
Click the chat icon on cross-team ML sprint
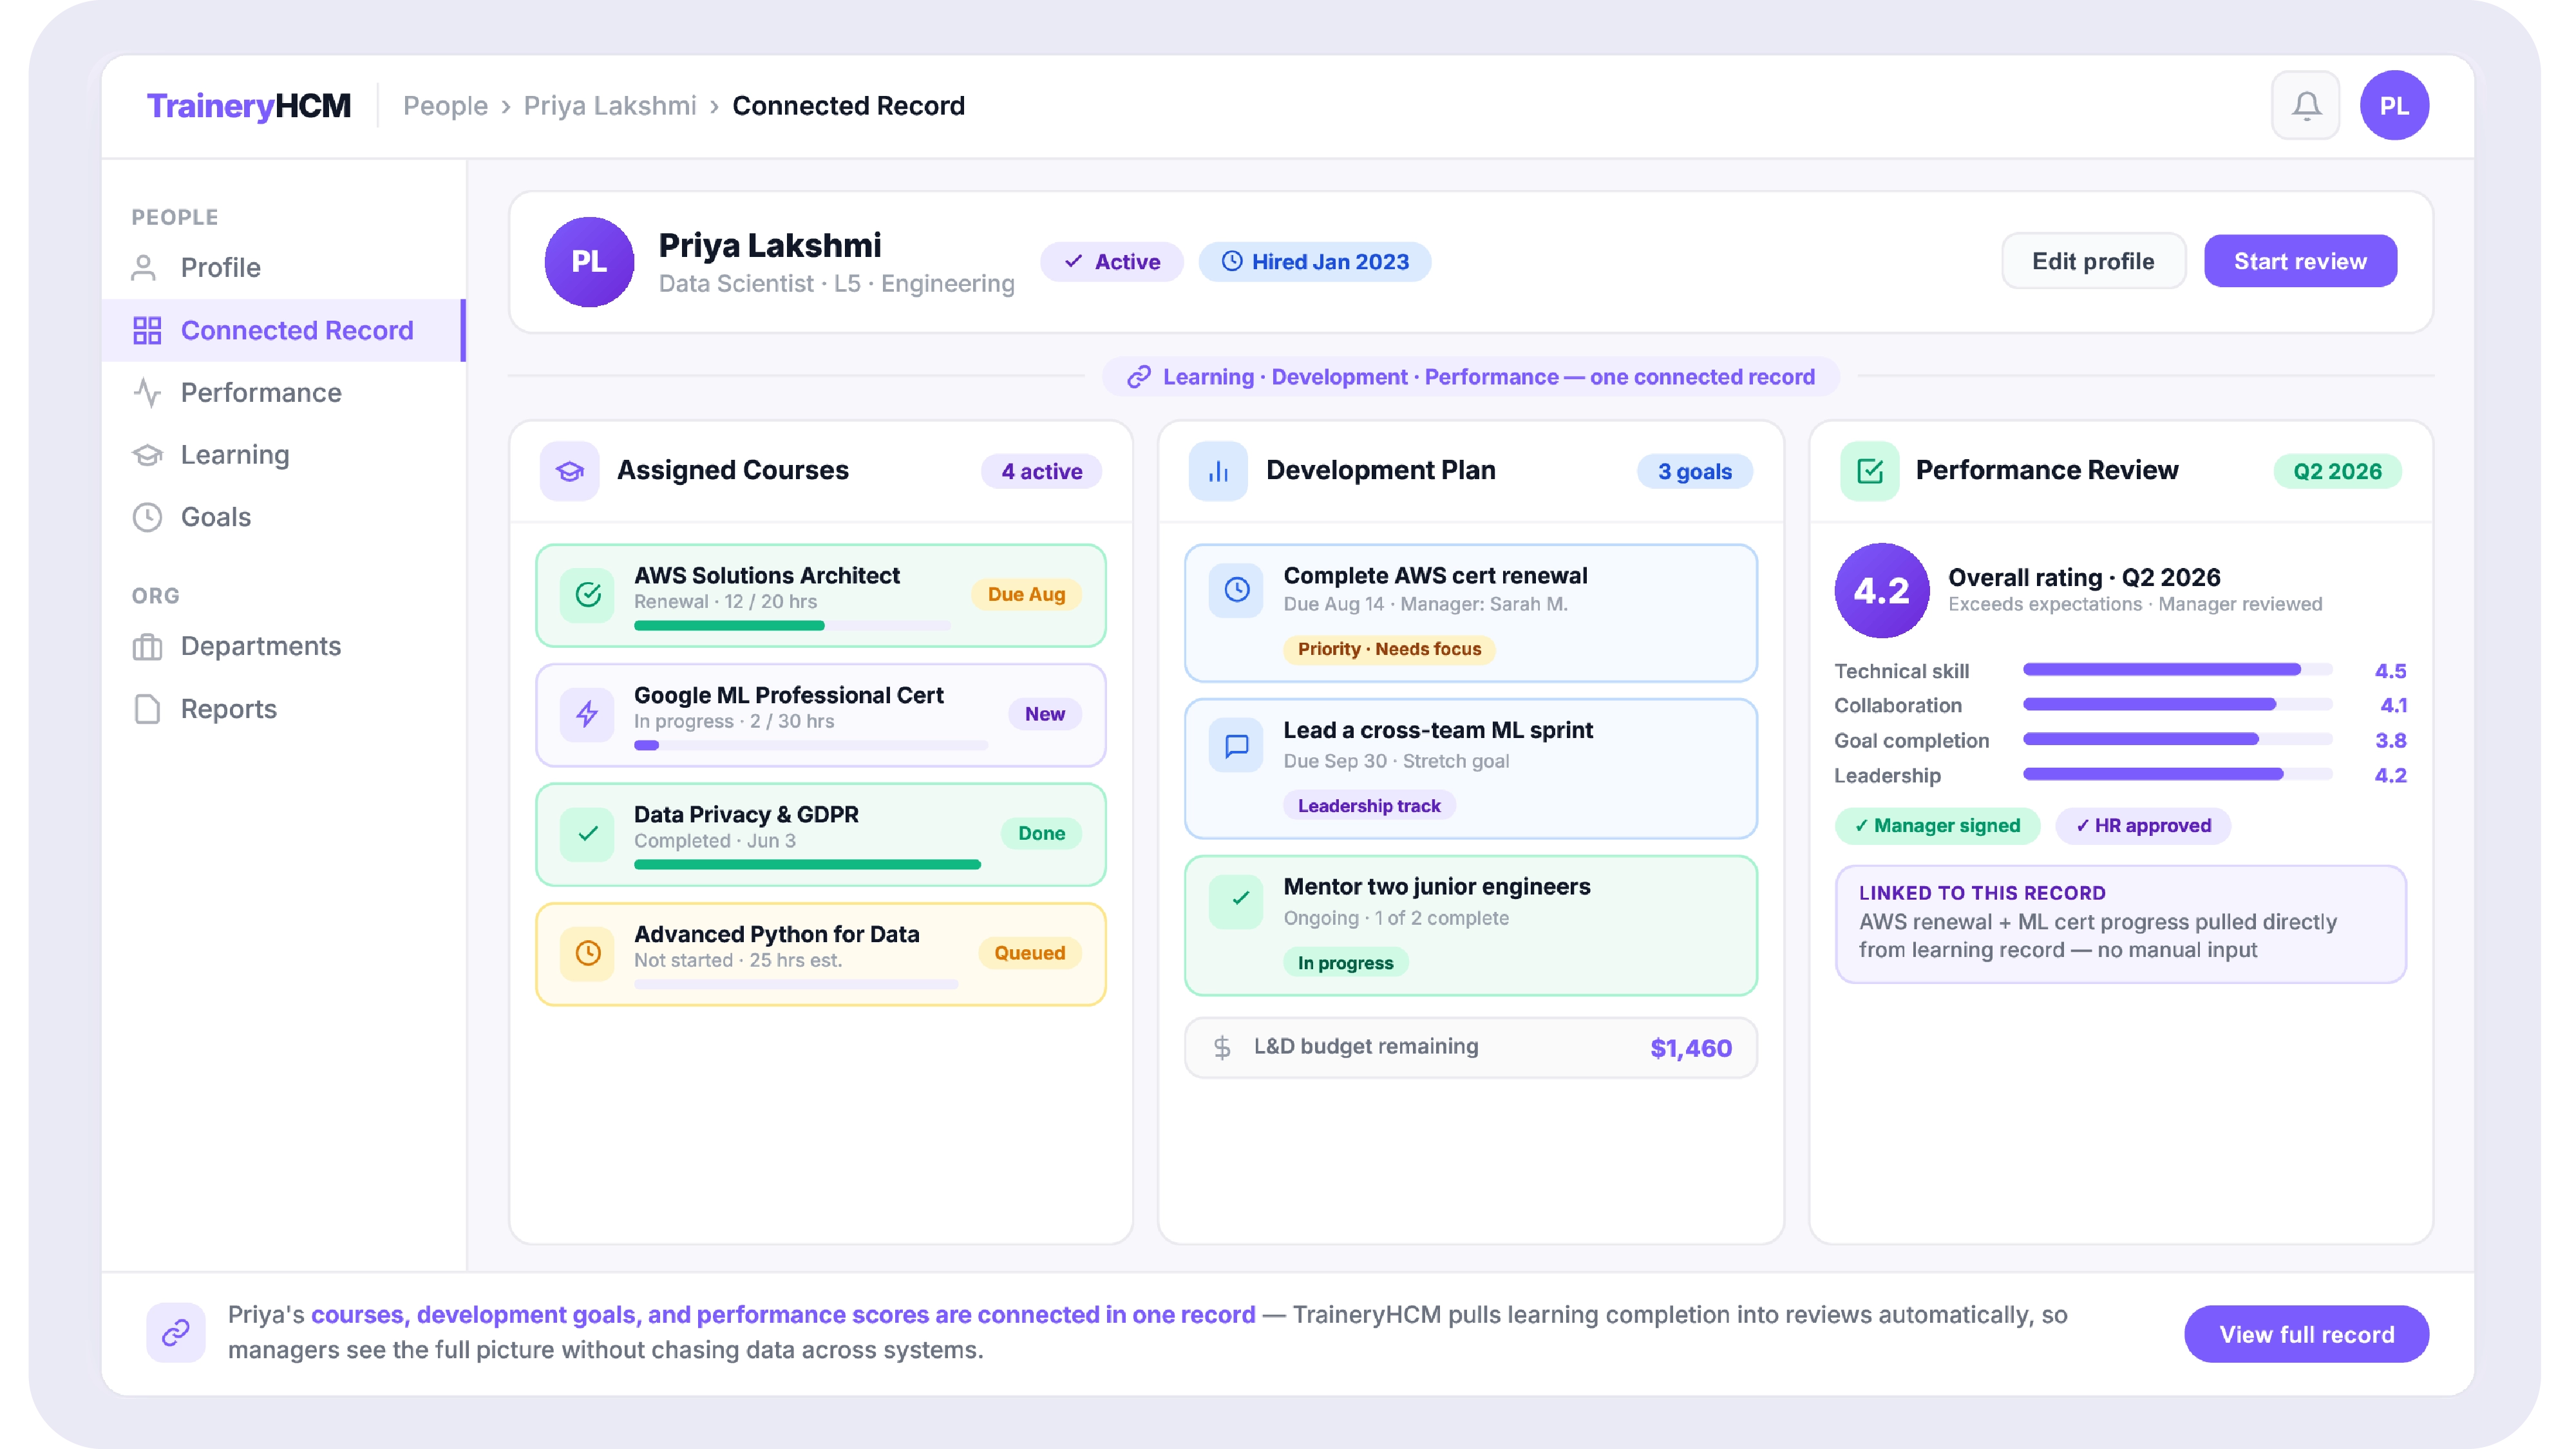click(x=1237, y=745)
